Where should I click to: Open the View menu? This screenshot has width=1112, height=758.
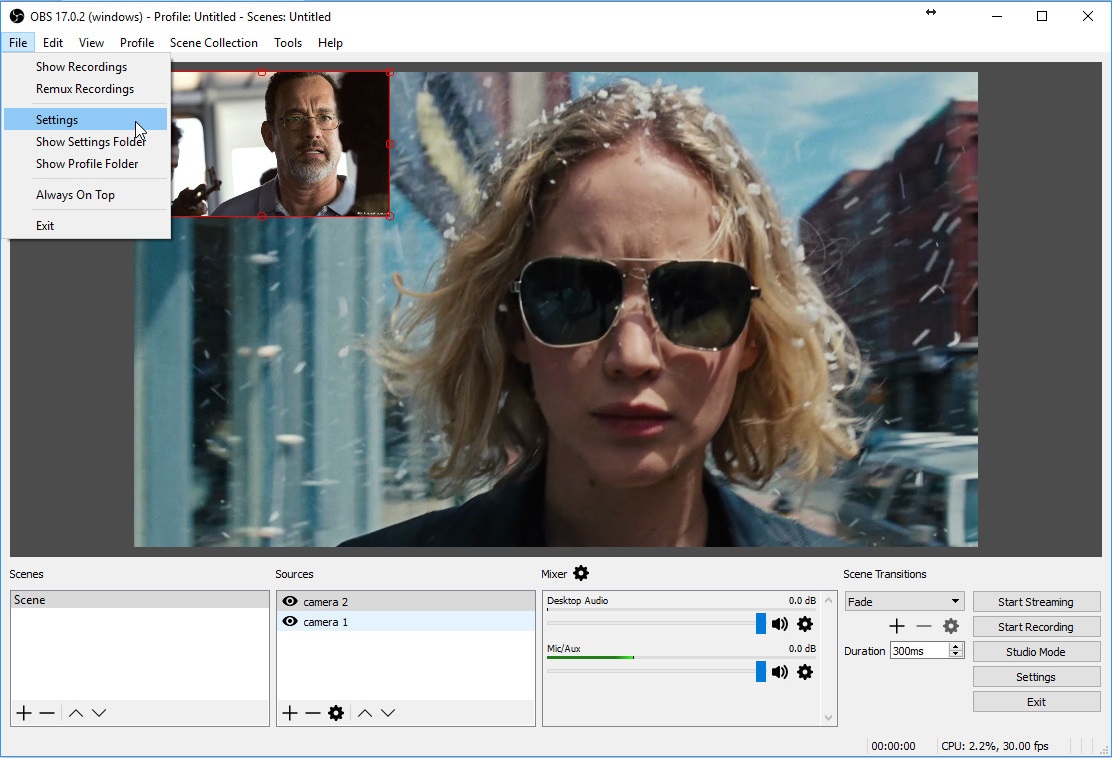click(91, 43)
